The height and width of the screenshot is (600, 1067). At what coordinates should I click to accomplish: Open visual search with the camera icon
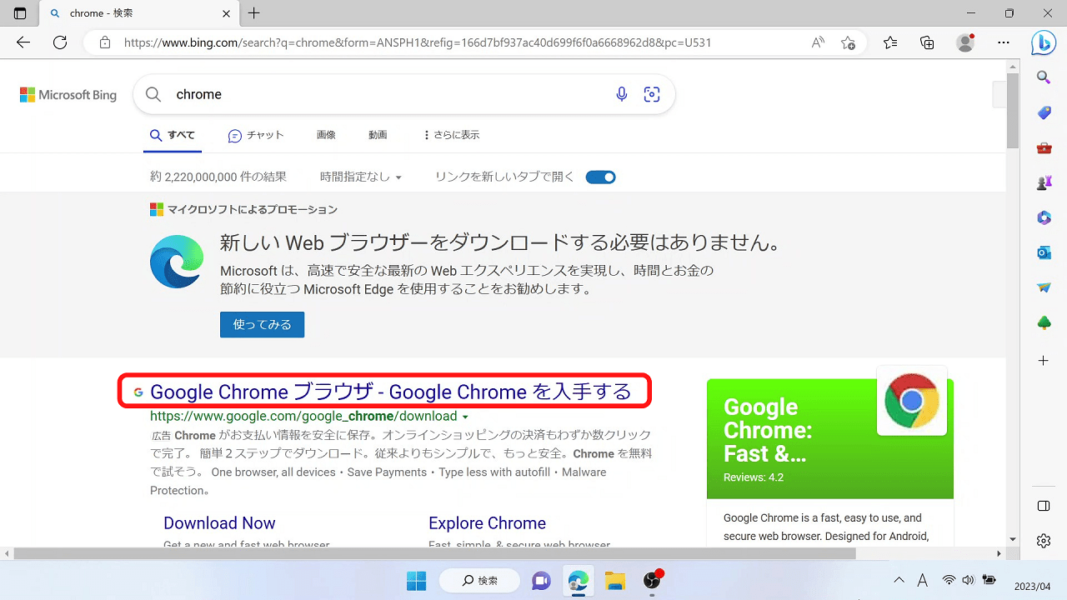(652, 94)
